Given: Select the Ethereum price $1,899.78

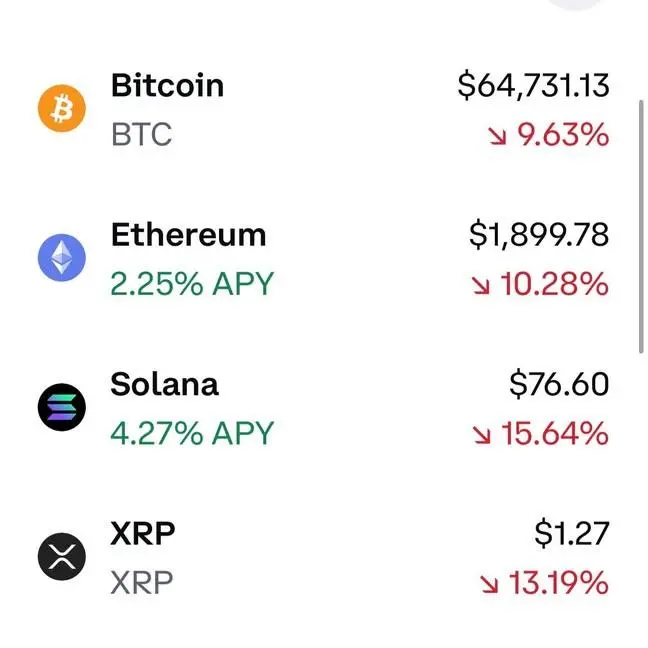Looking at the screenshot, I should (539, 235).
